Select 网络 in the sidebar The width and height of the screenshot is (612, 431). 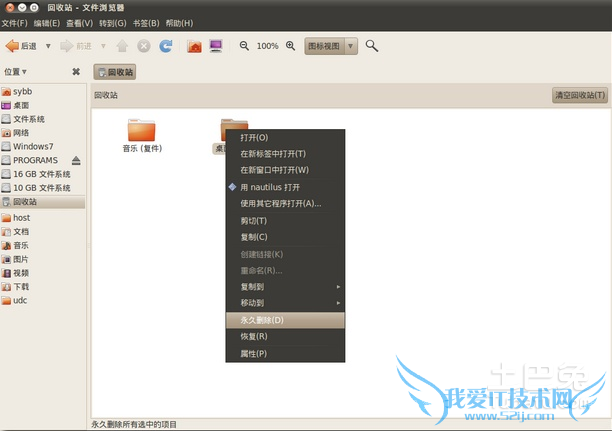(x=43, y=133)
